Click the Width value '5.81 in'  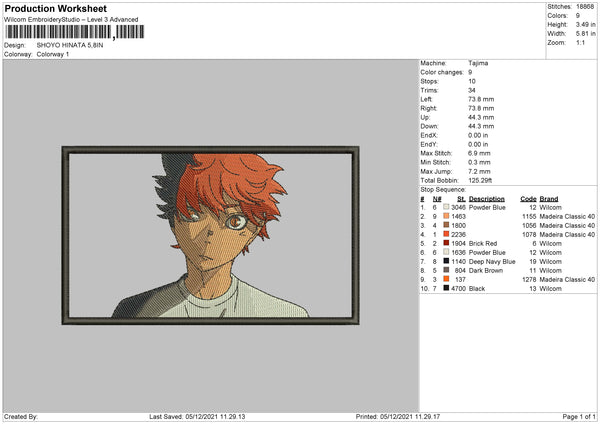[585, 34]
